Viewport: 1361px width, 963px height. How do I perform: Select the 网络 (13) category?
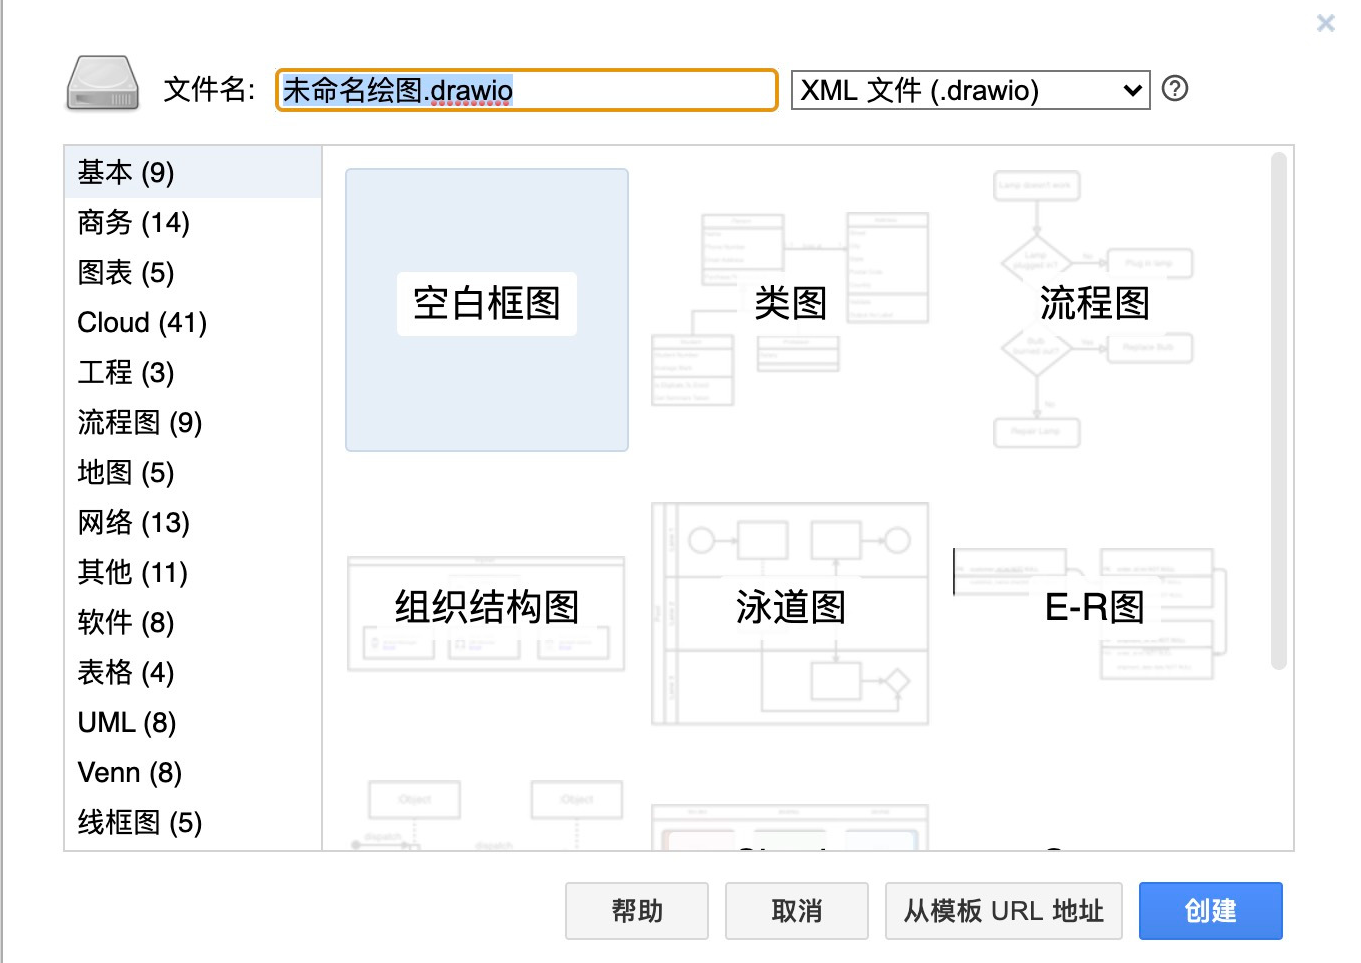[193, 522]
